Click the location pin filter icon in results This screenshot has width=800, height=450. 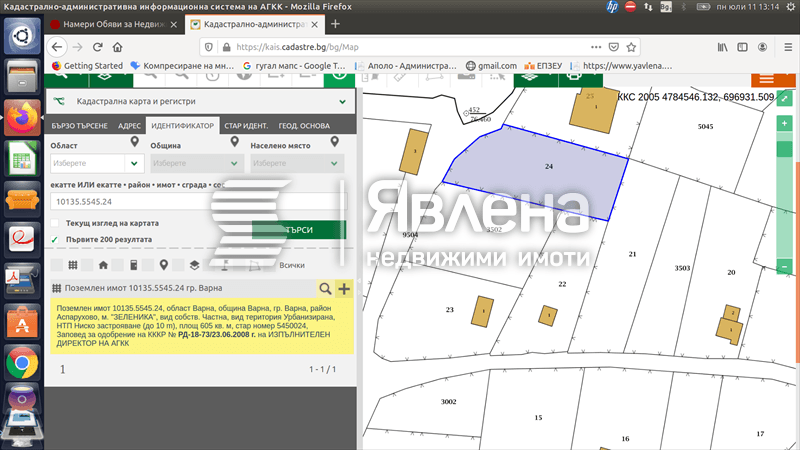164,265
